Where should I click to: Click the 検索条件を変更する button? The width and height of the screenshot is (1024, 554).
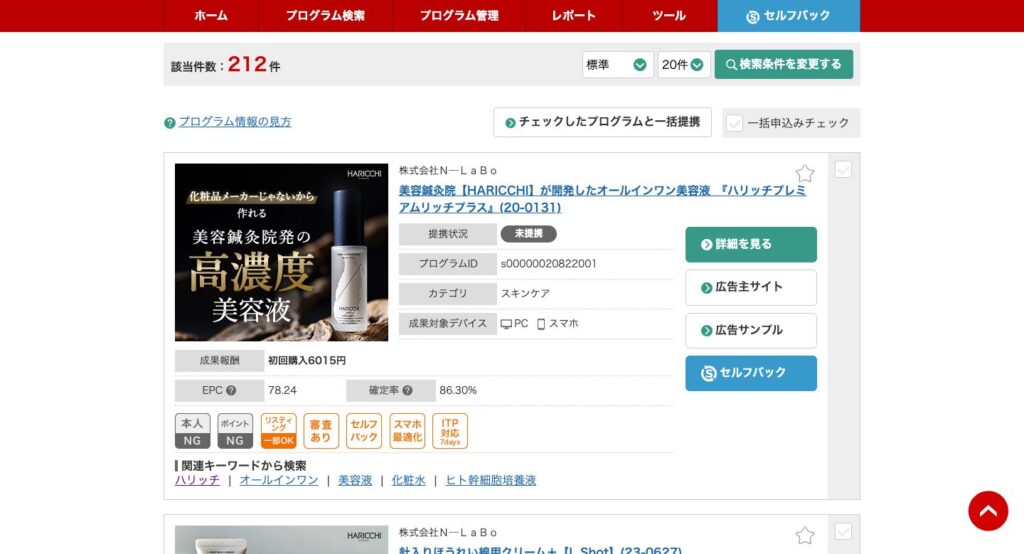[784, 65]
